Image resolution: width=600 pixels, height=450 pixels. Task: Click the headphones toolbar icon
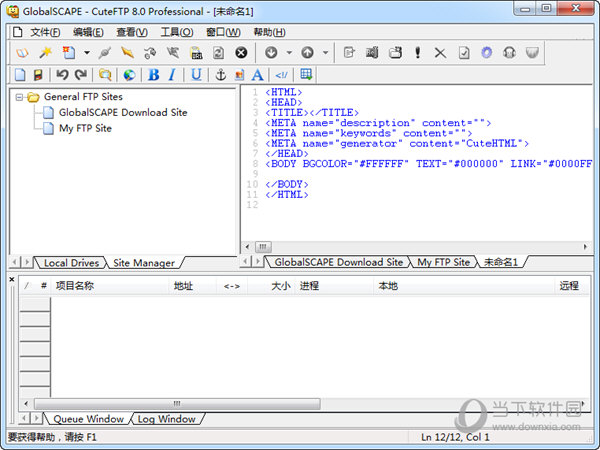coord(509,52)
